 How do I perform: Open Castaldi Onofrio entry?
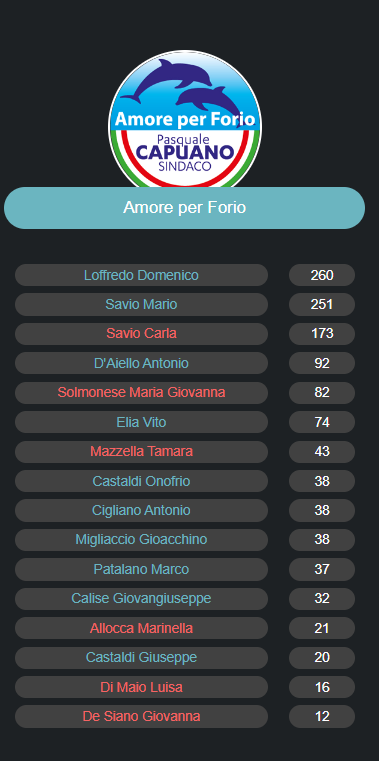(x=141, y=481)
